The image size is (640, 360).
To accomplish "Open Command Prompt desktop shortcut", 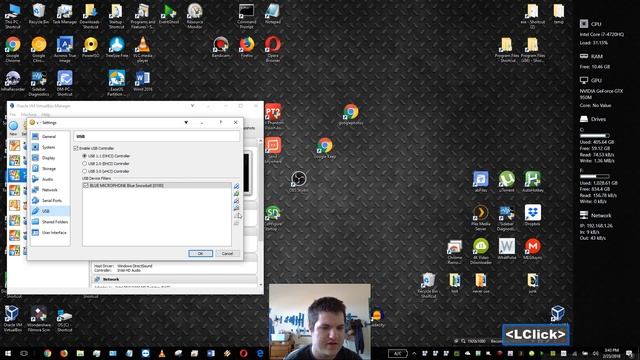I will click(x=247, y=16).
